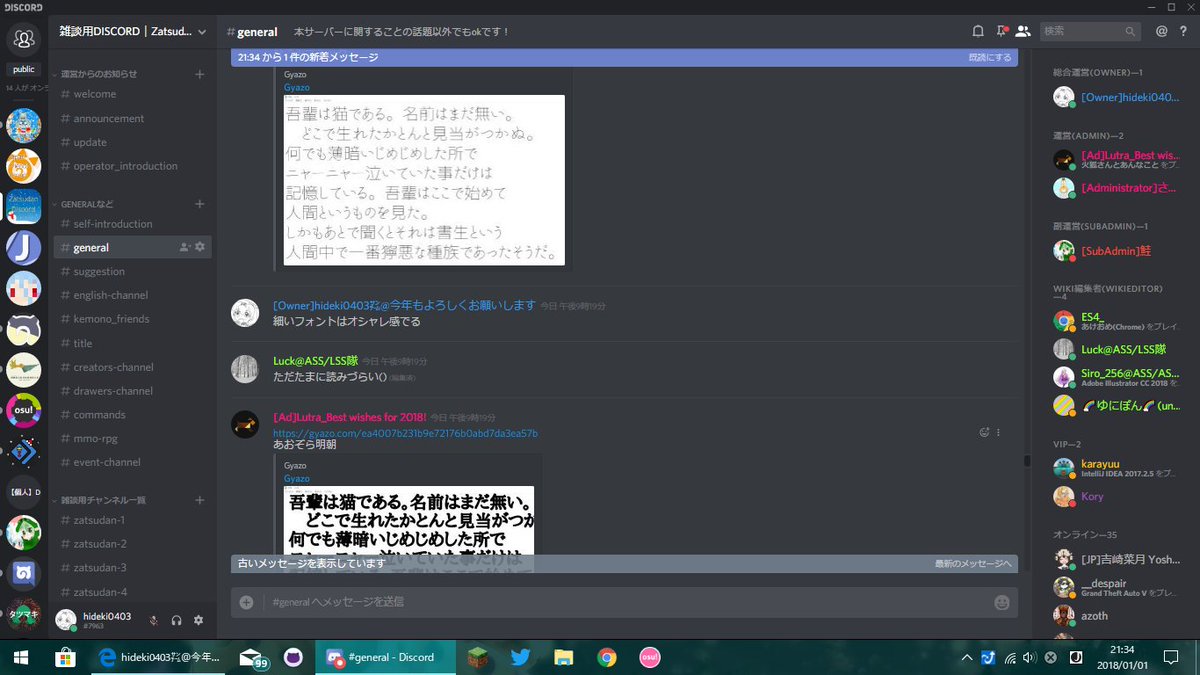The image size is (1200, 675).
Task: Click 既読にする mark-as-read button
Action: [x=990, y=57]
